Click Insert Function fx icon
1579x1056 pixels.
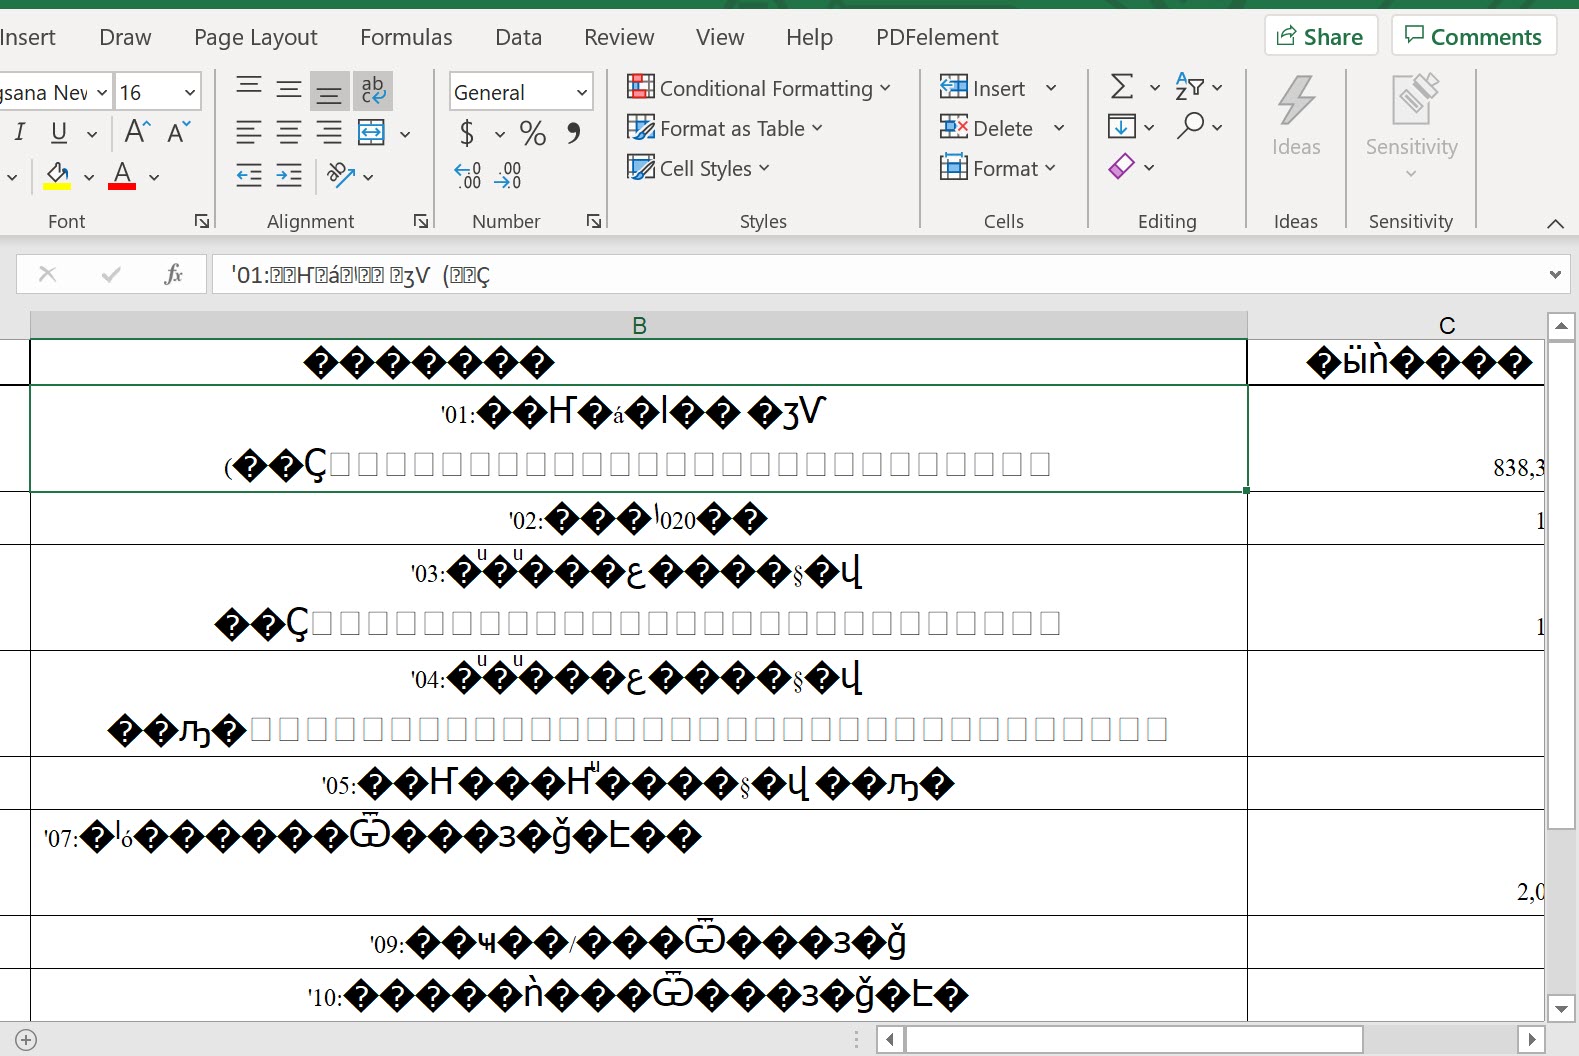pos(173,274)
